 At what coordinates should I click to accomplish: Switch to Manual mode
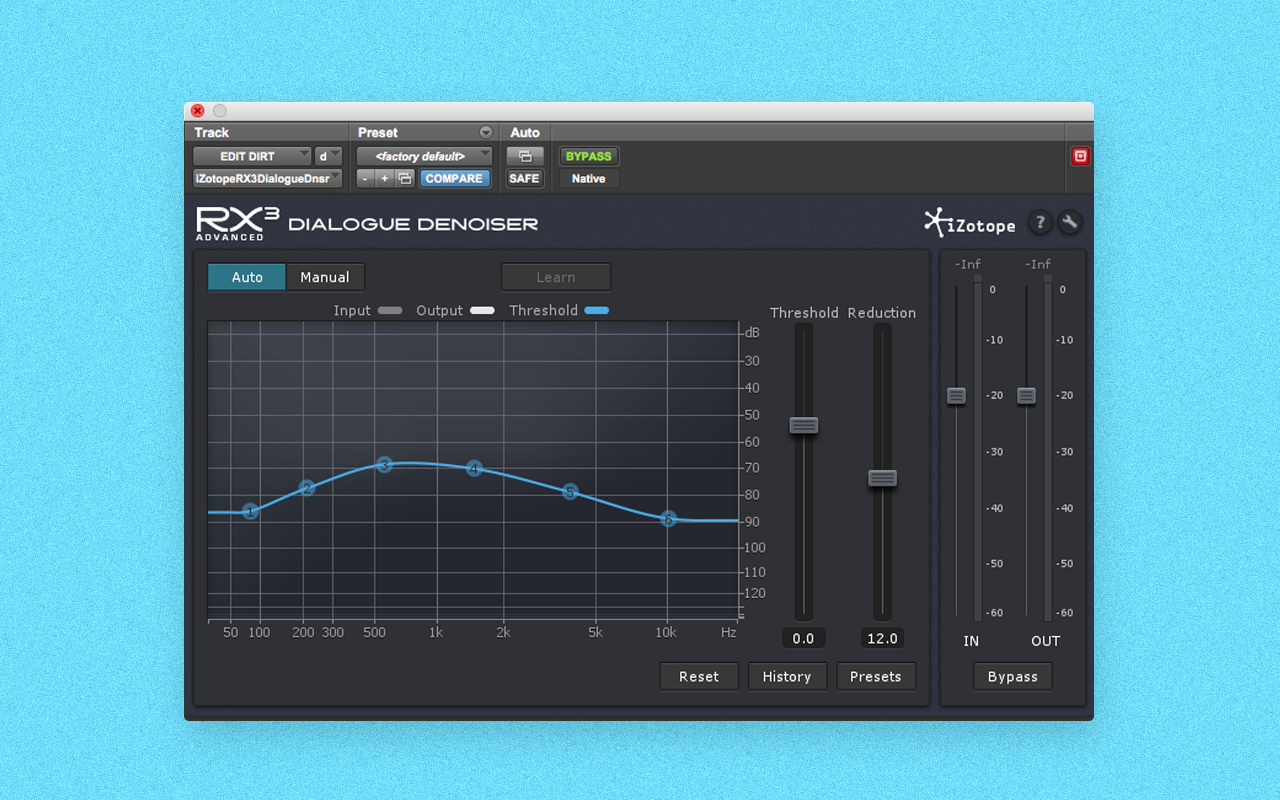coord(325,277)
